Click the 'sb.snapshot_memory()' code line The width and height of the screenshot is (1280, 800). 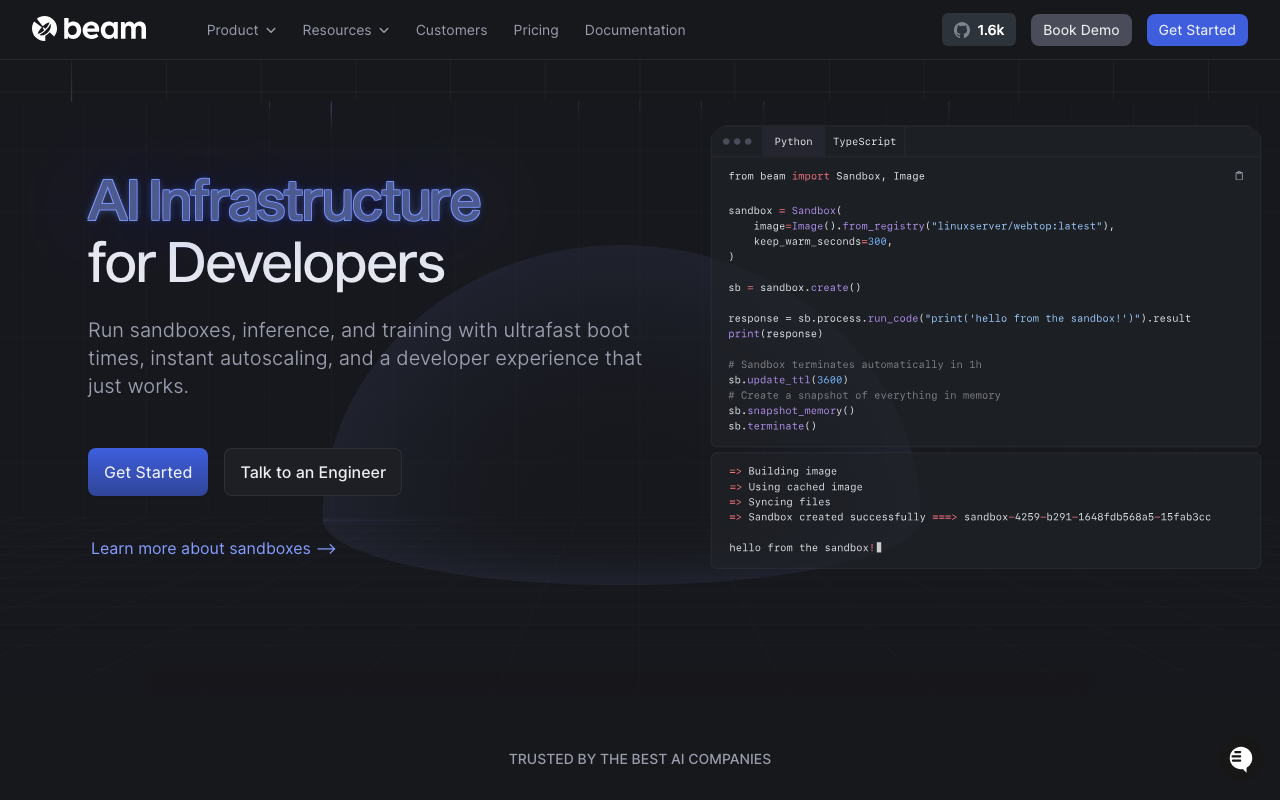tap(791, 411)
